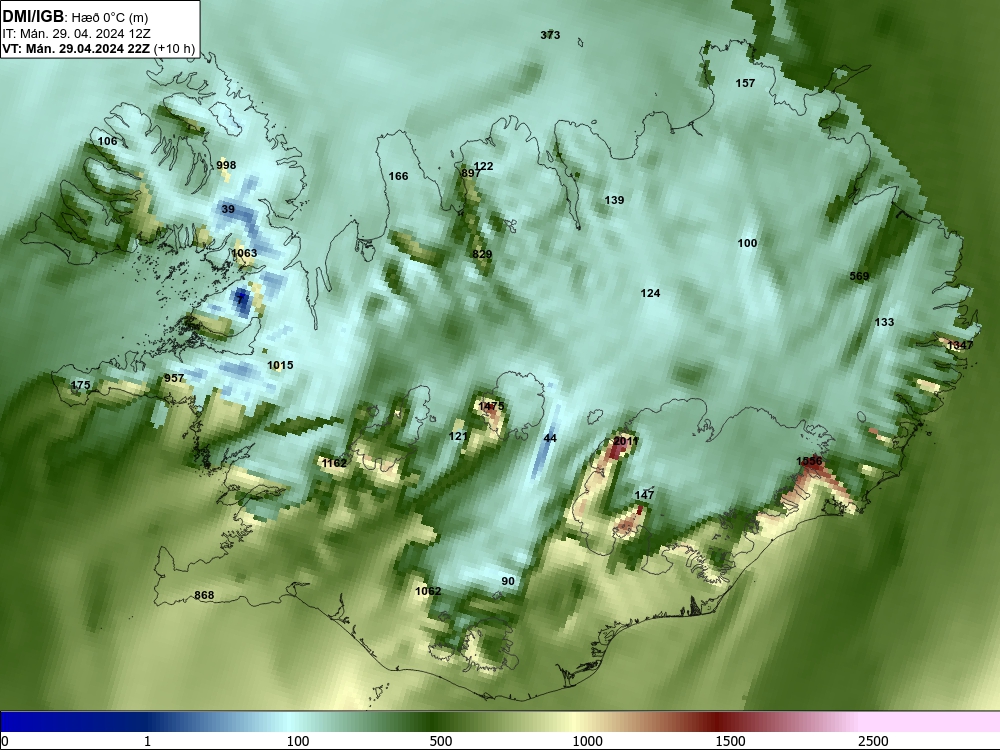Image resolution: width=1000 pixels, height=750 pixels.
Task: Click the 139 value label
Action: tap(614, 200)
